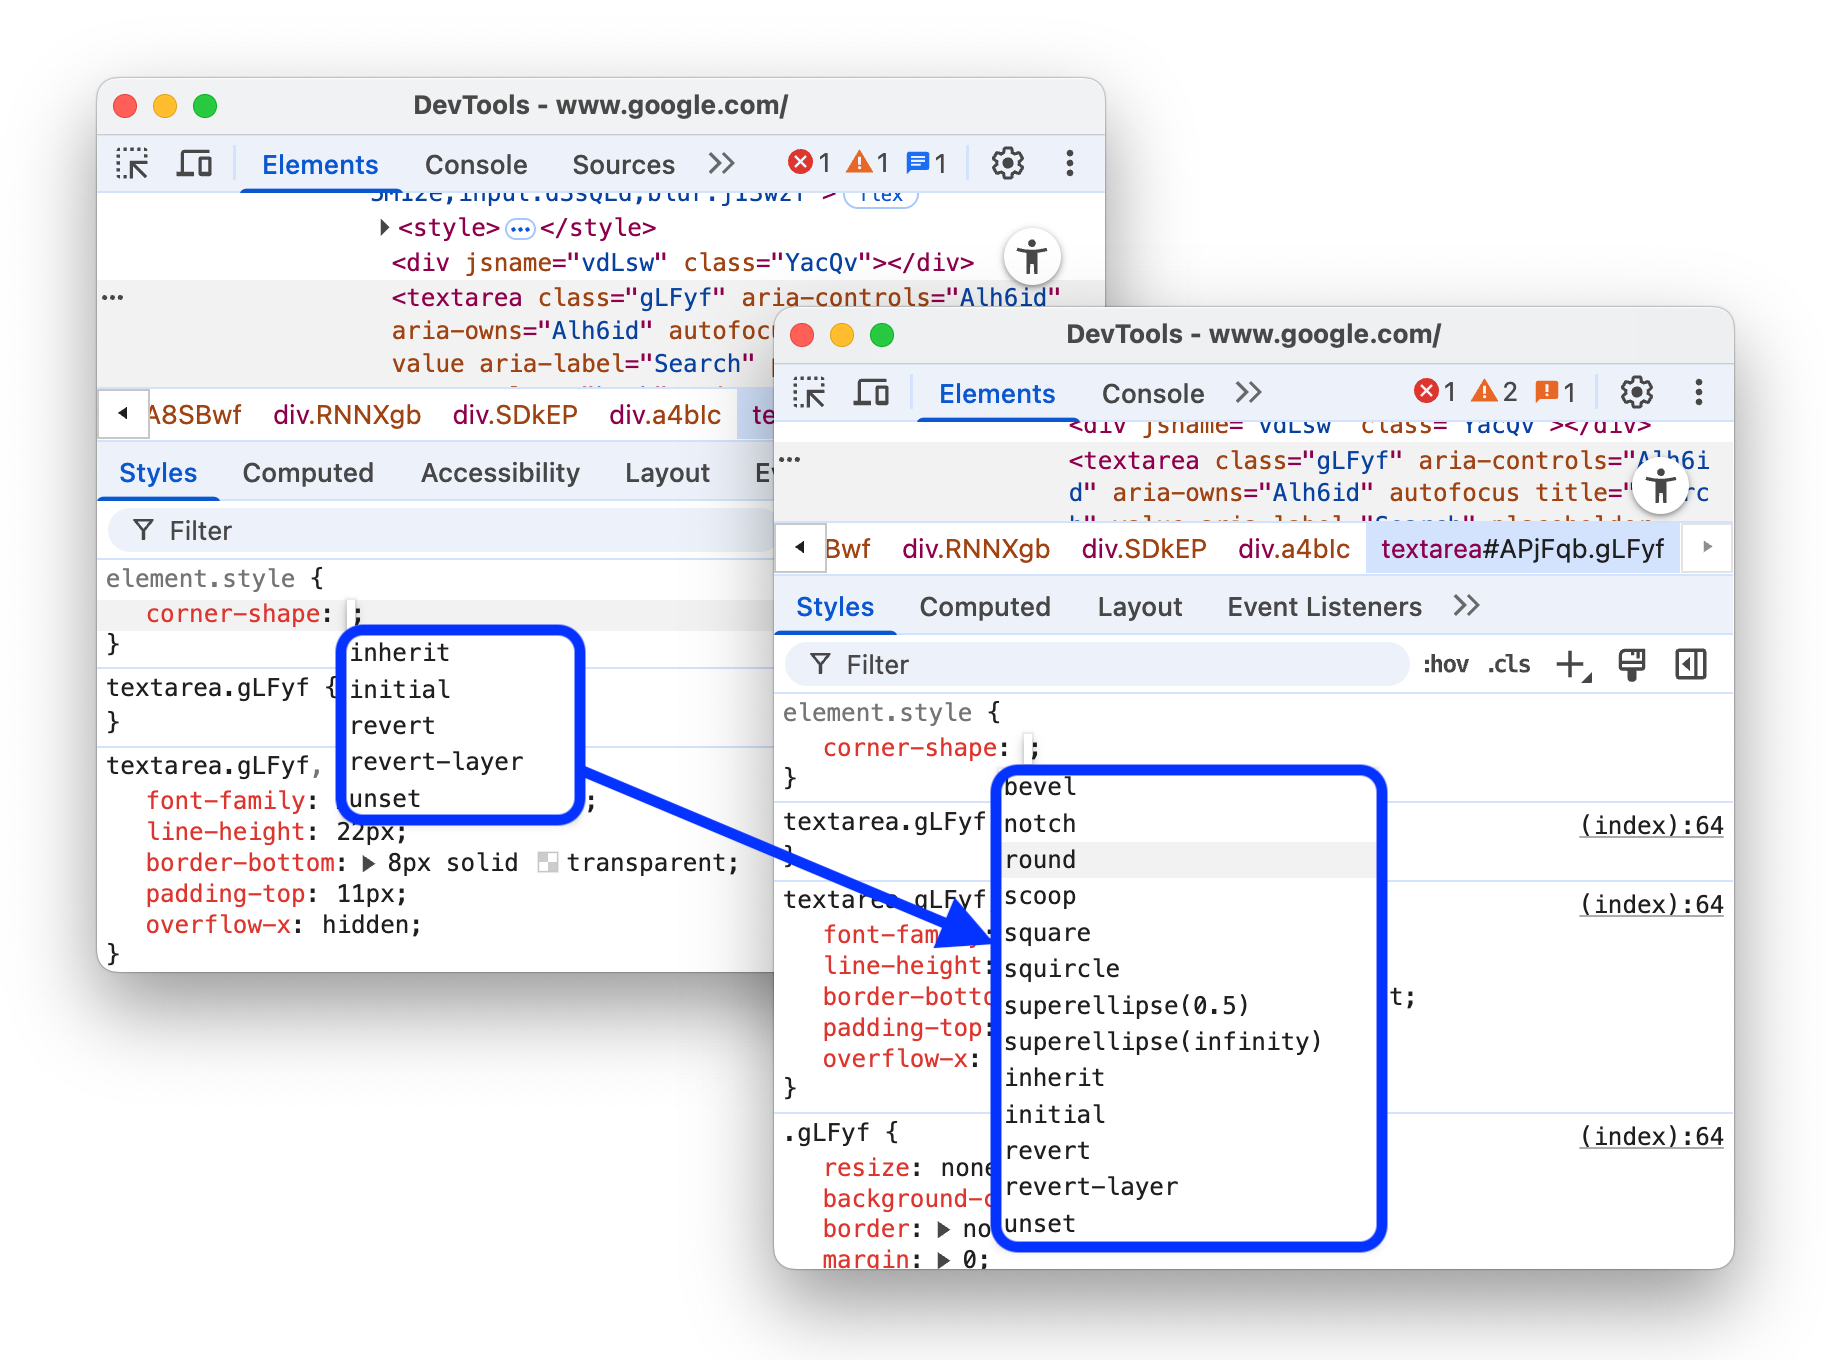1827x1360 pixels.
Task: Follow the (index):64 source link
Action: [x=1651, y=825]
